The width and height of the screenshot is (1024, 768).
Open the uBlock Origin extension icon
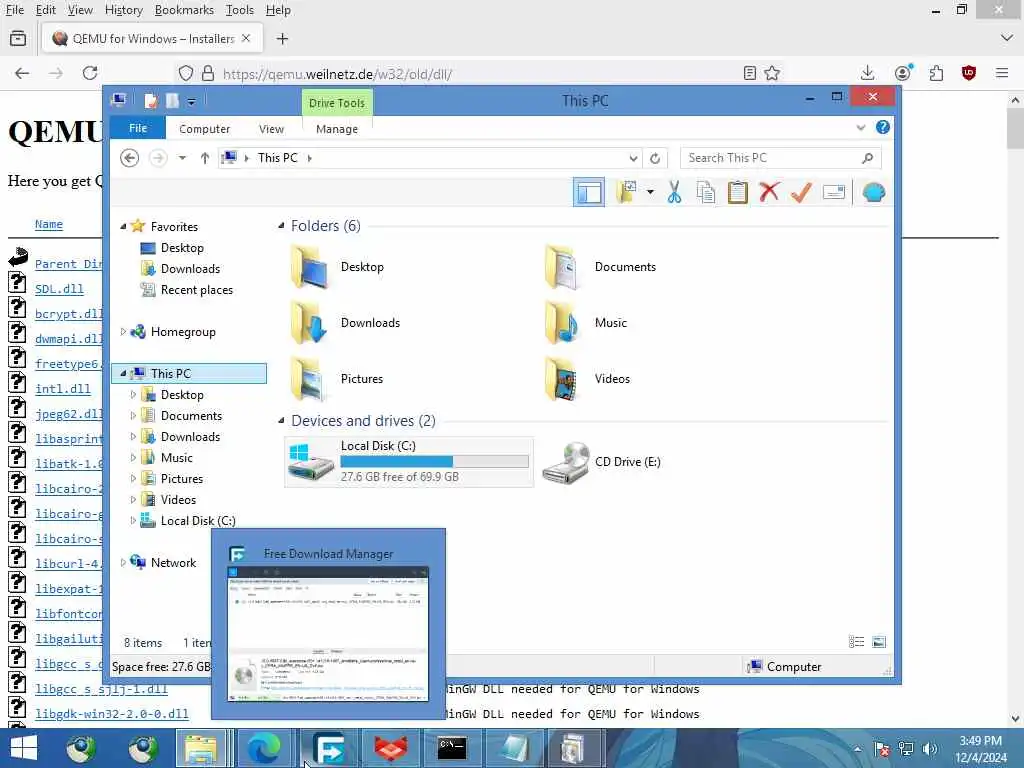[968, 73]
